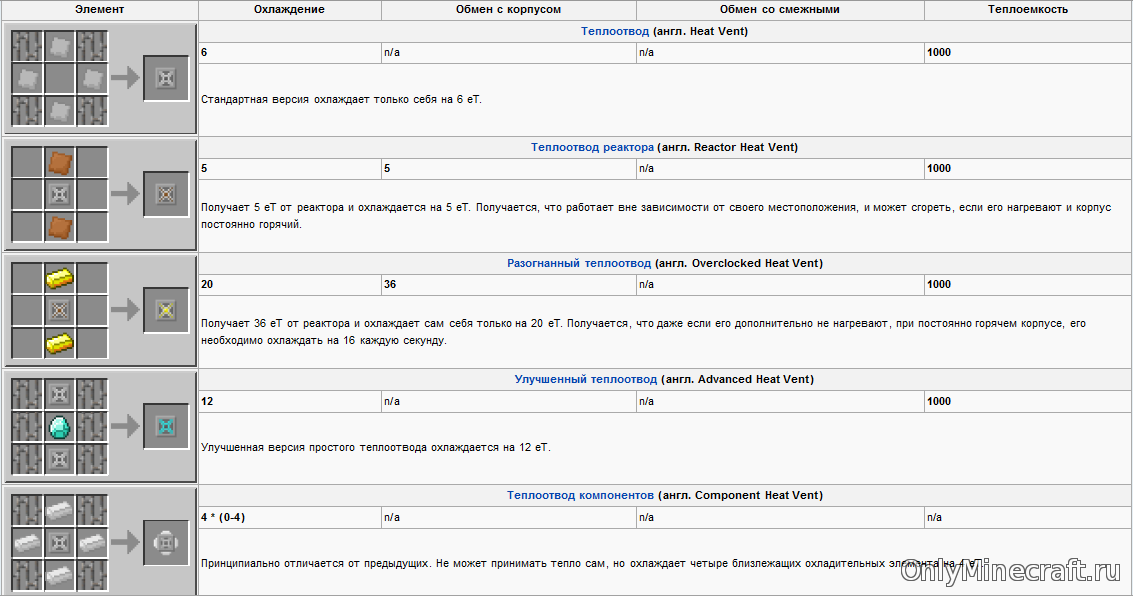Click the Heat Vent result item in first recipe
Viewport: 1133px width, 596px height.
pos(165,78)
